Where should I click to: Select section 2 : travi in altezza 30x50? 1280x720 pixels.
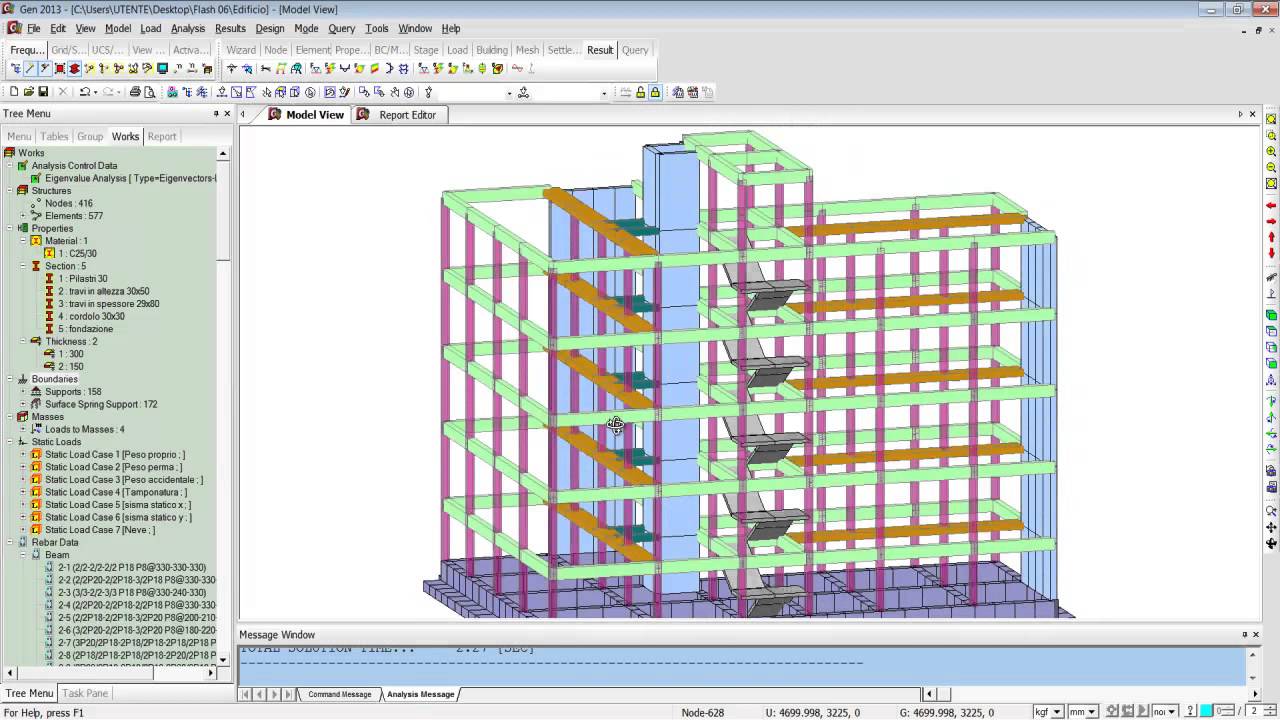pyautogui.click(x=97, y=291)
